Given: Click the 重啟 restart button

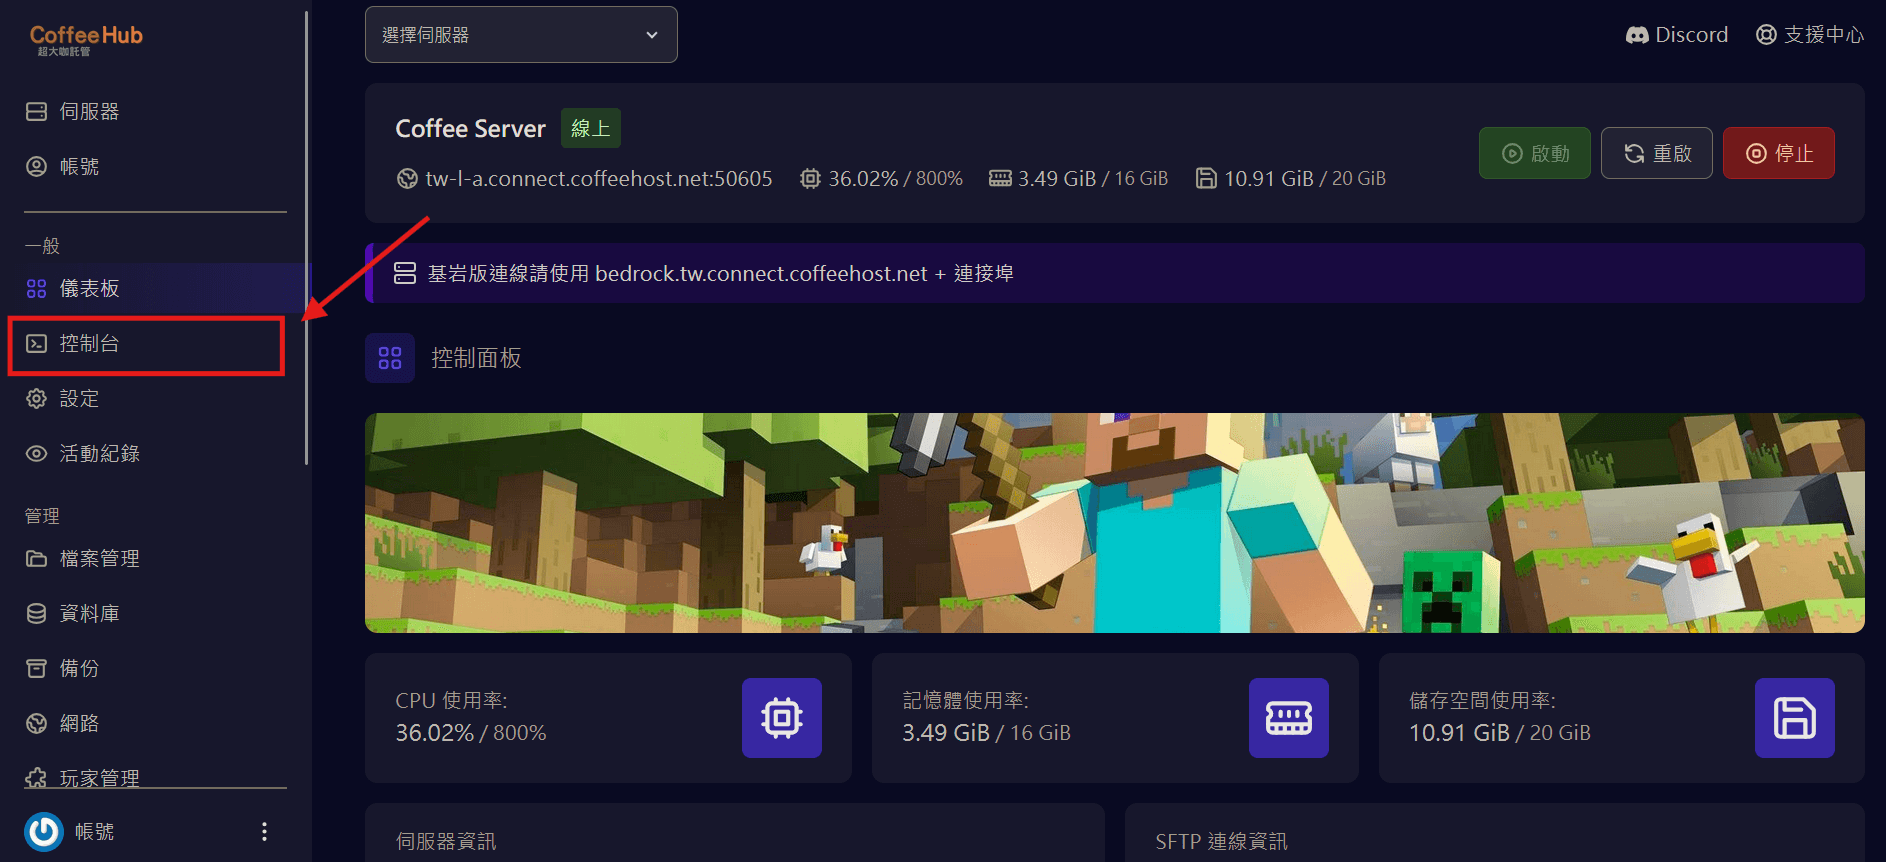Looking at the screenshot, I should coord(1657,153).
